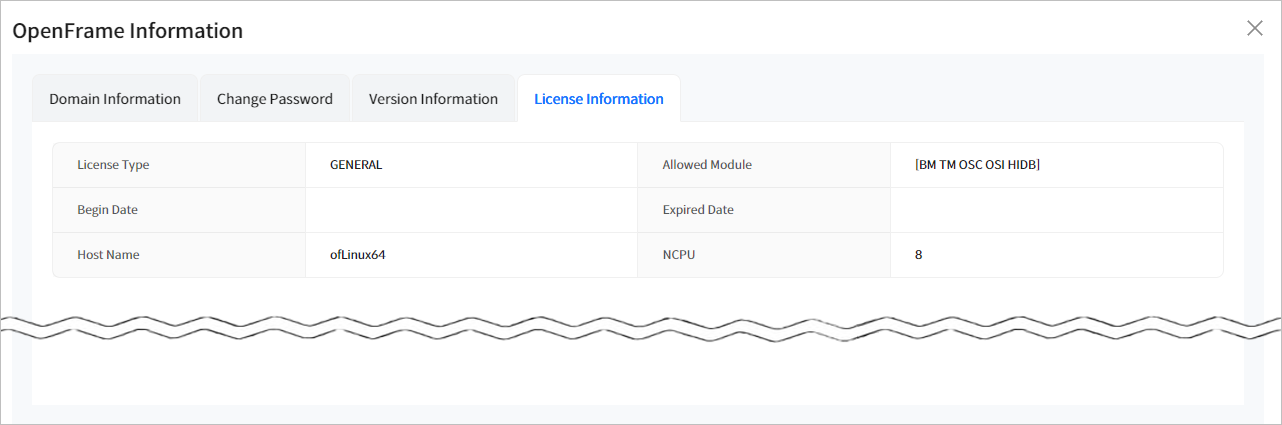Click the Begin Date label
The width and height of the screenshot is (1282, 425).
pos(107,210)
